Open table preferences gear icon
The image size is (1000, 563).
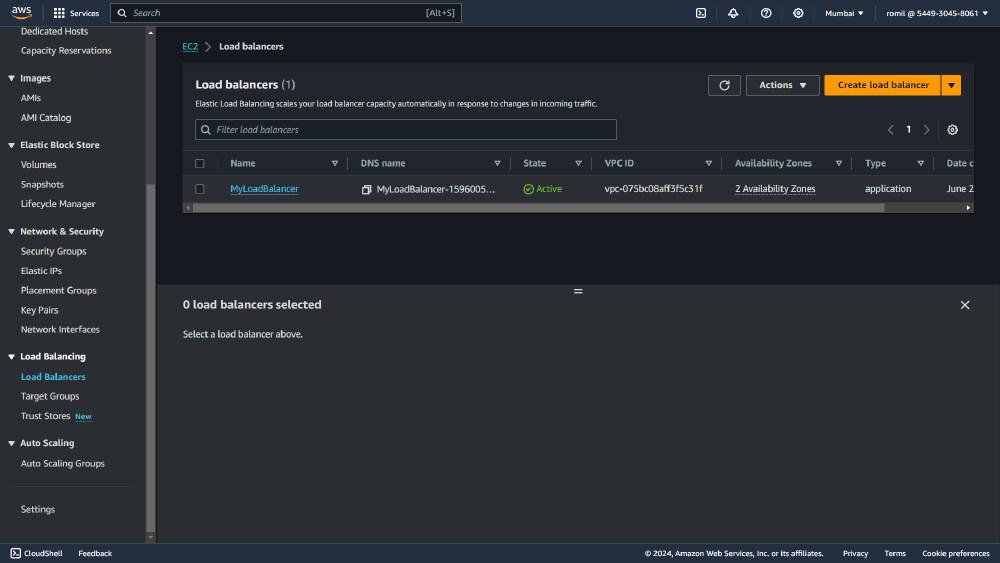(952, 129)
